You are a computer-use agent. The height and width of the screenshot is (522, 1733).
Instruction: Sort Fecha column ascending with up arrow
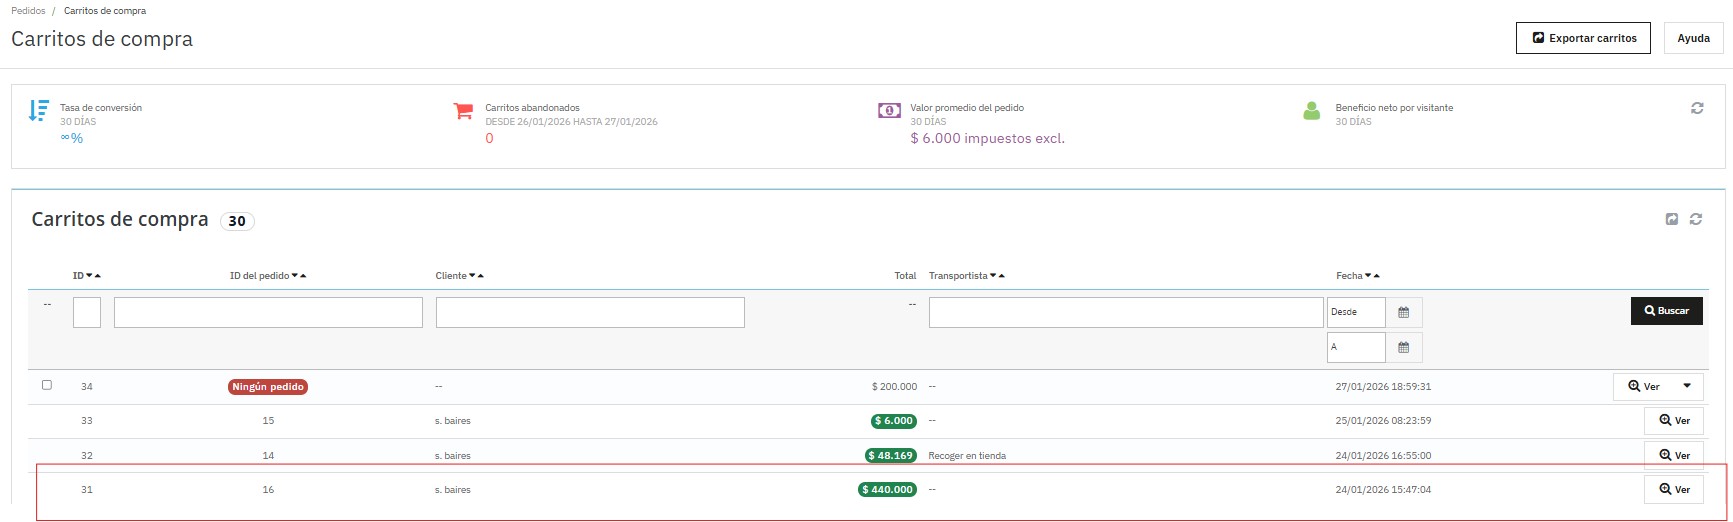pos(1377,276)
